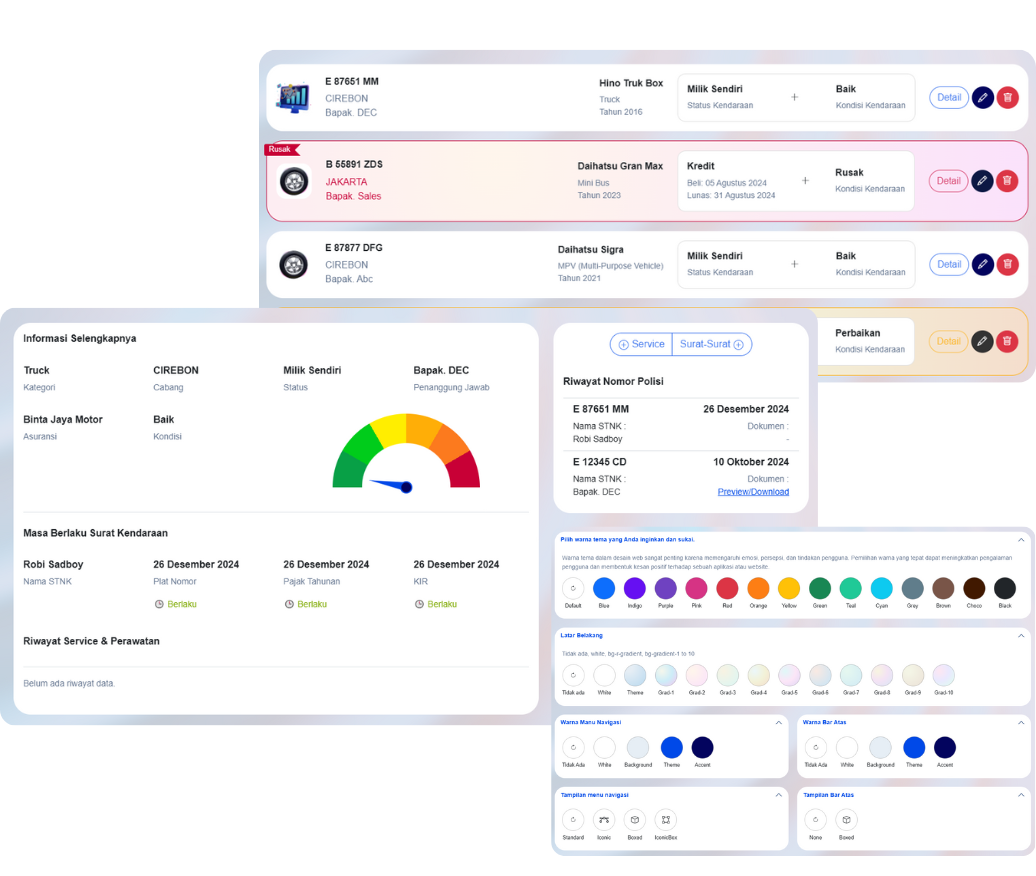Choose IconicBox navigation menu display
The height and width of the screenshot is (876, 1036).
[x=665, y=820]
